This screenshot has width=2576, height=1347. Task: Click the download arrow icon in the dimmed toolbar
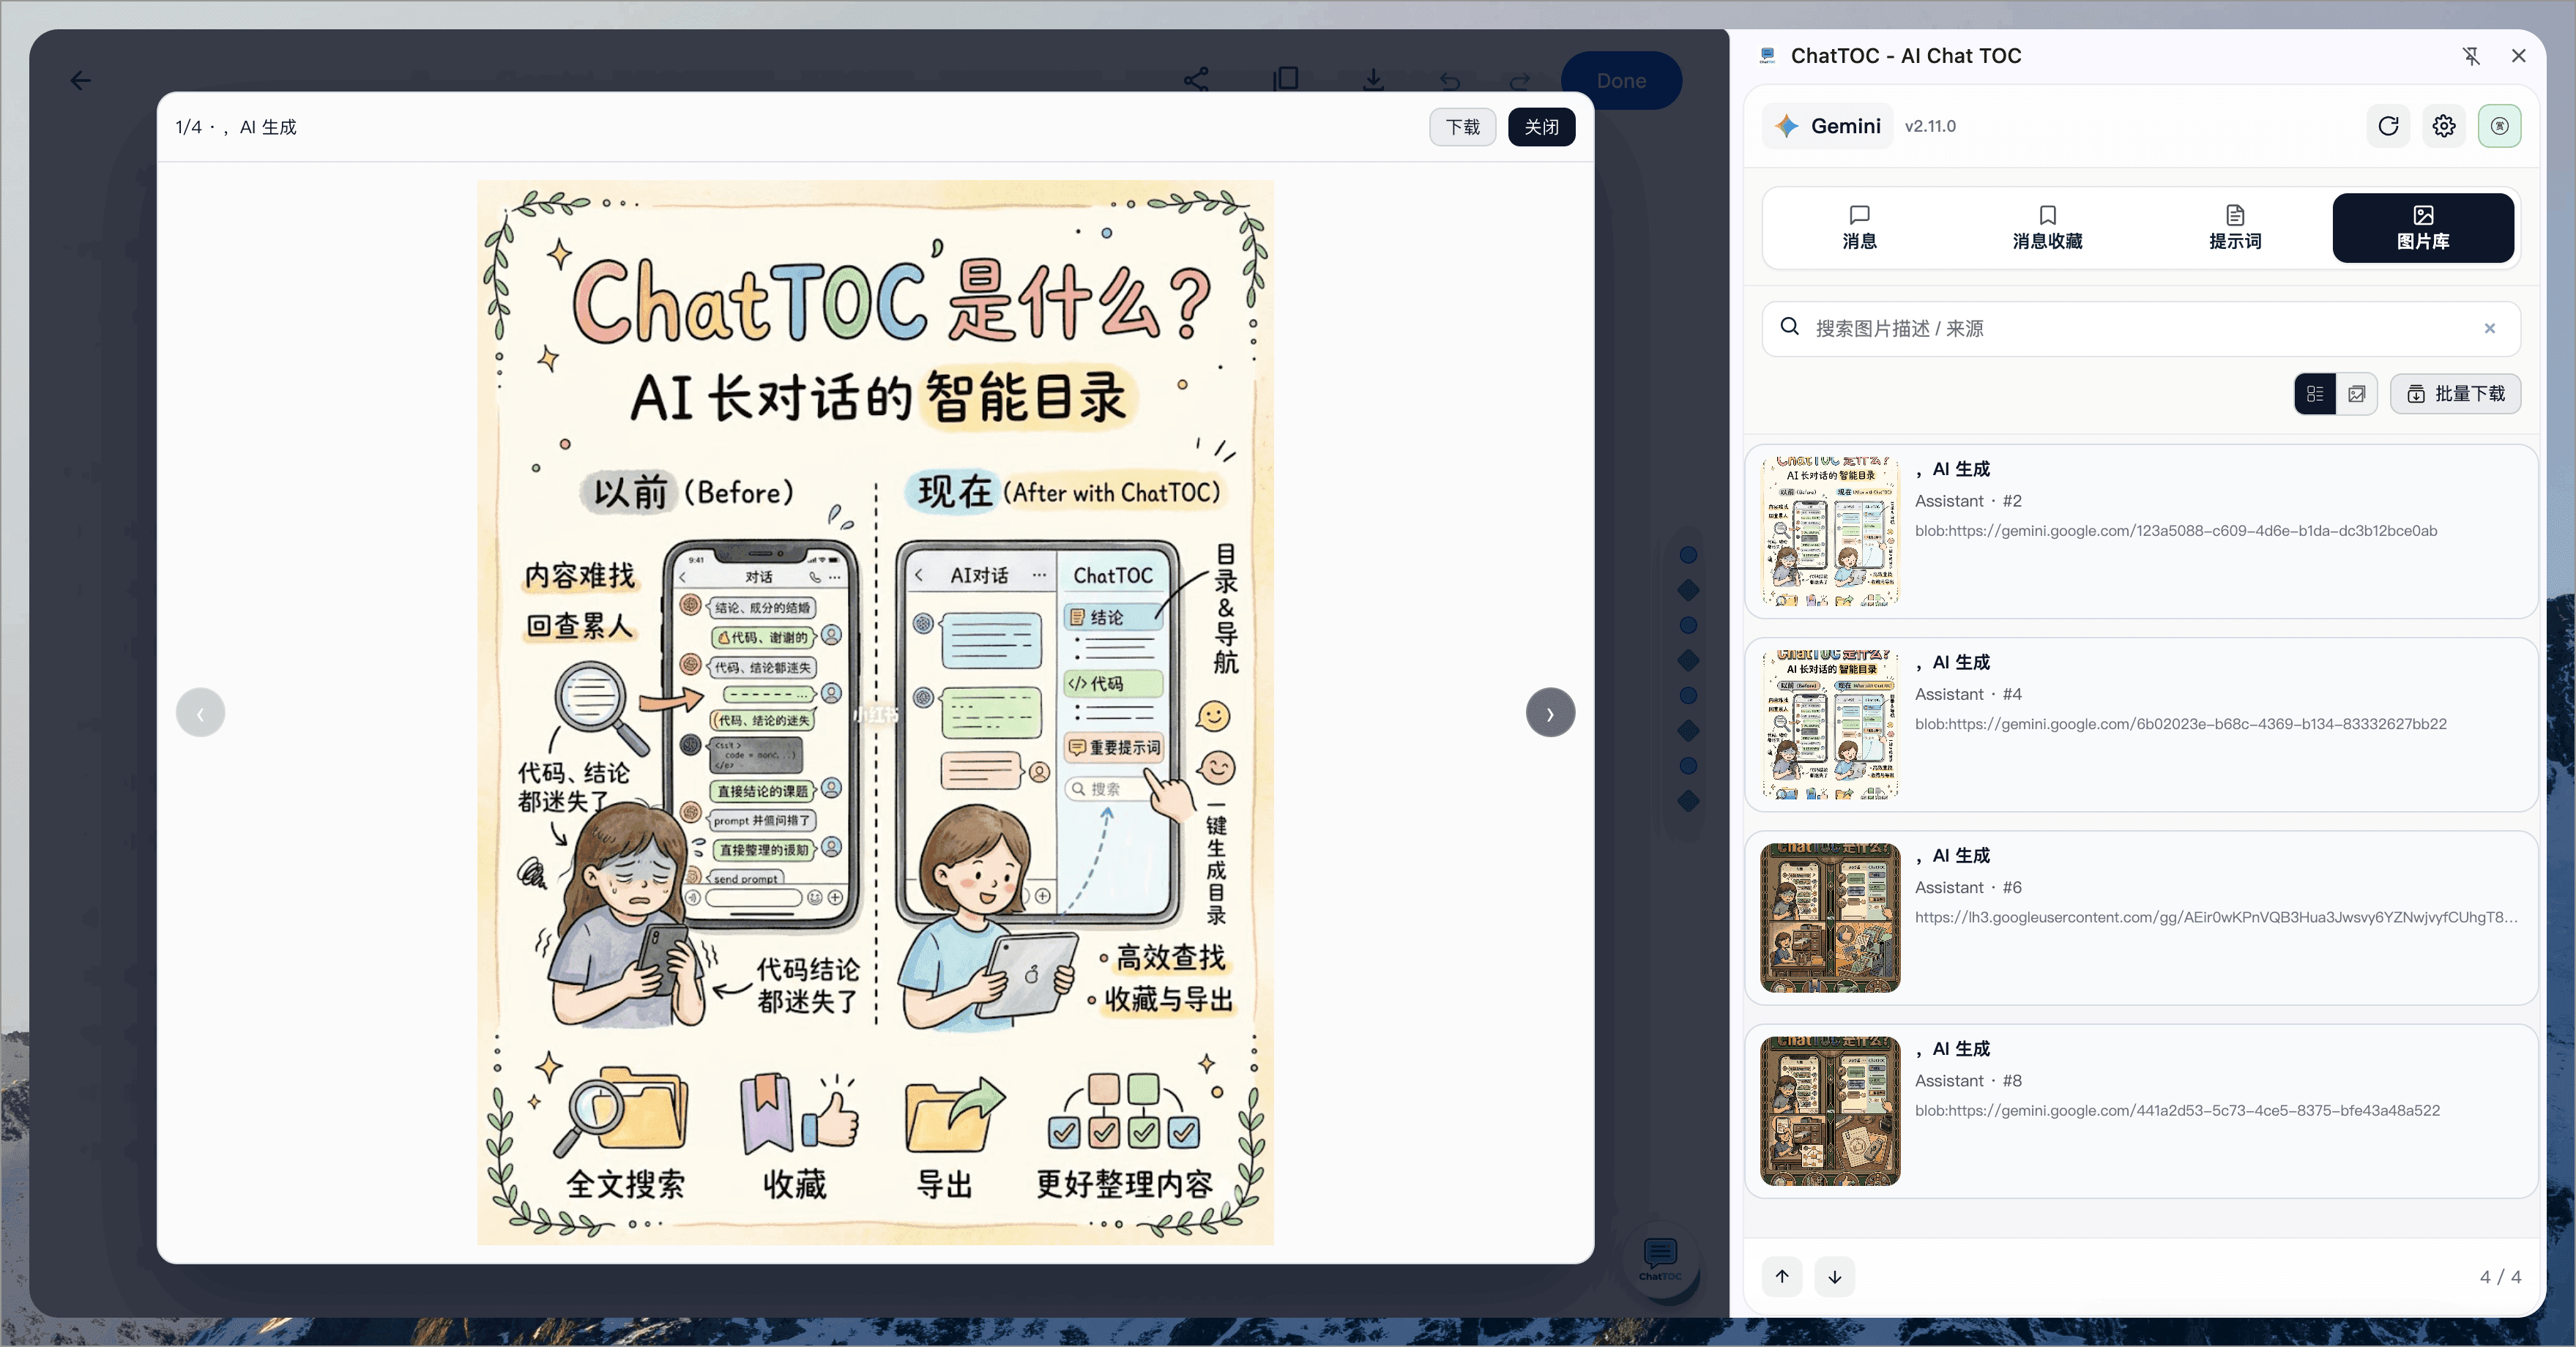(1373, 79)
